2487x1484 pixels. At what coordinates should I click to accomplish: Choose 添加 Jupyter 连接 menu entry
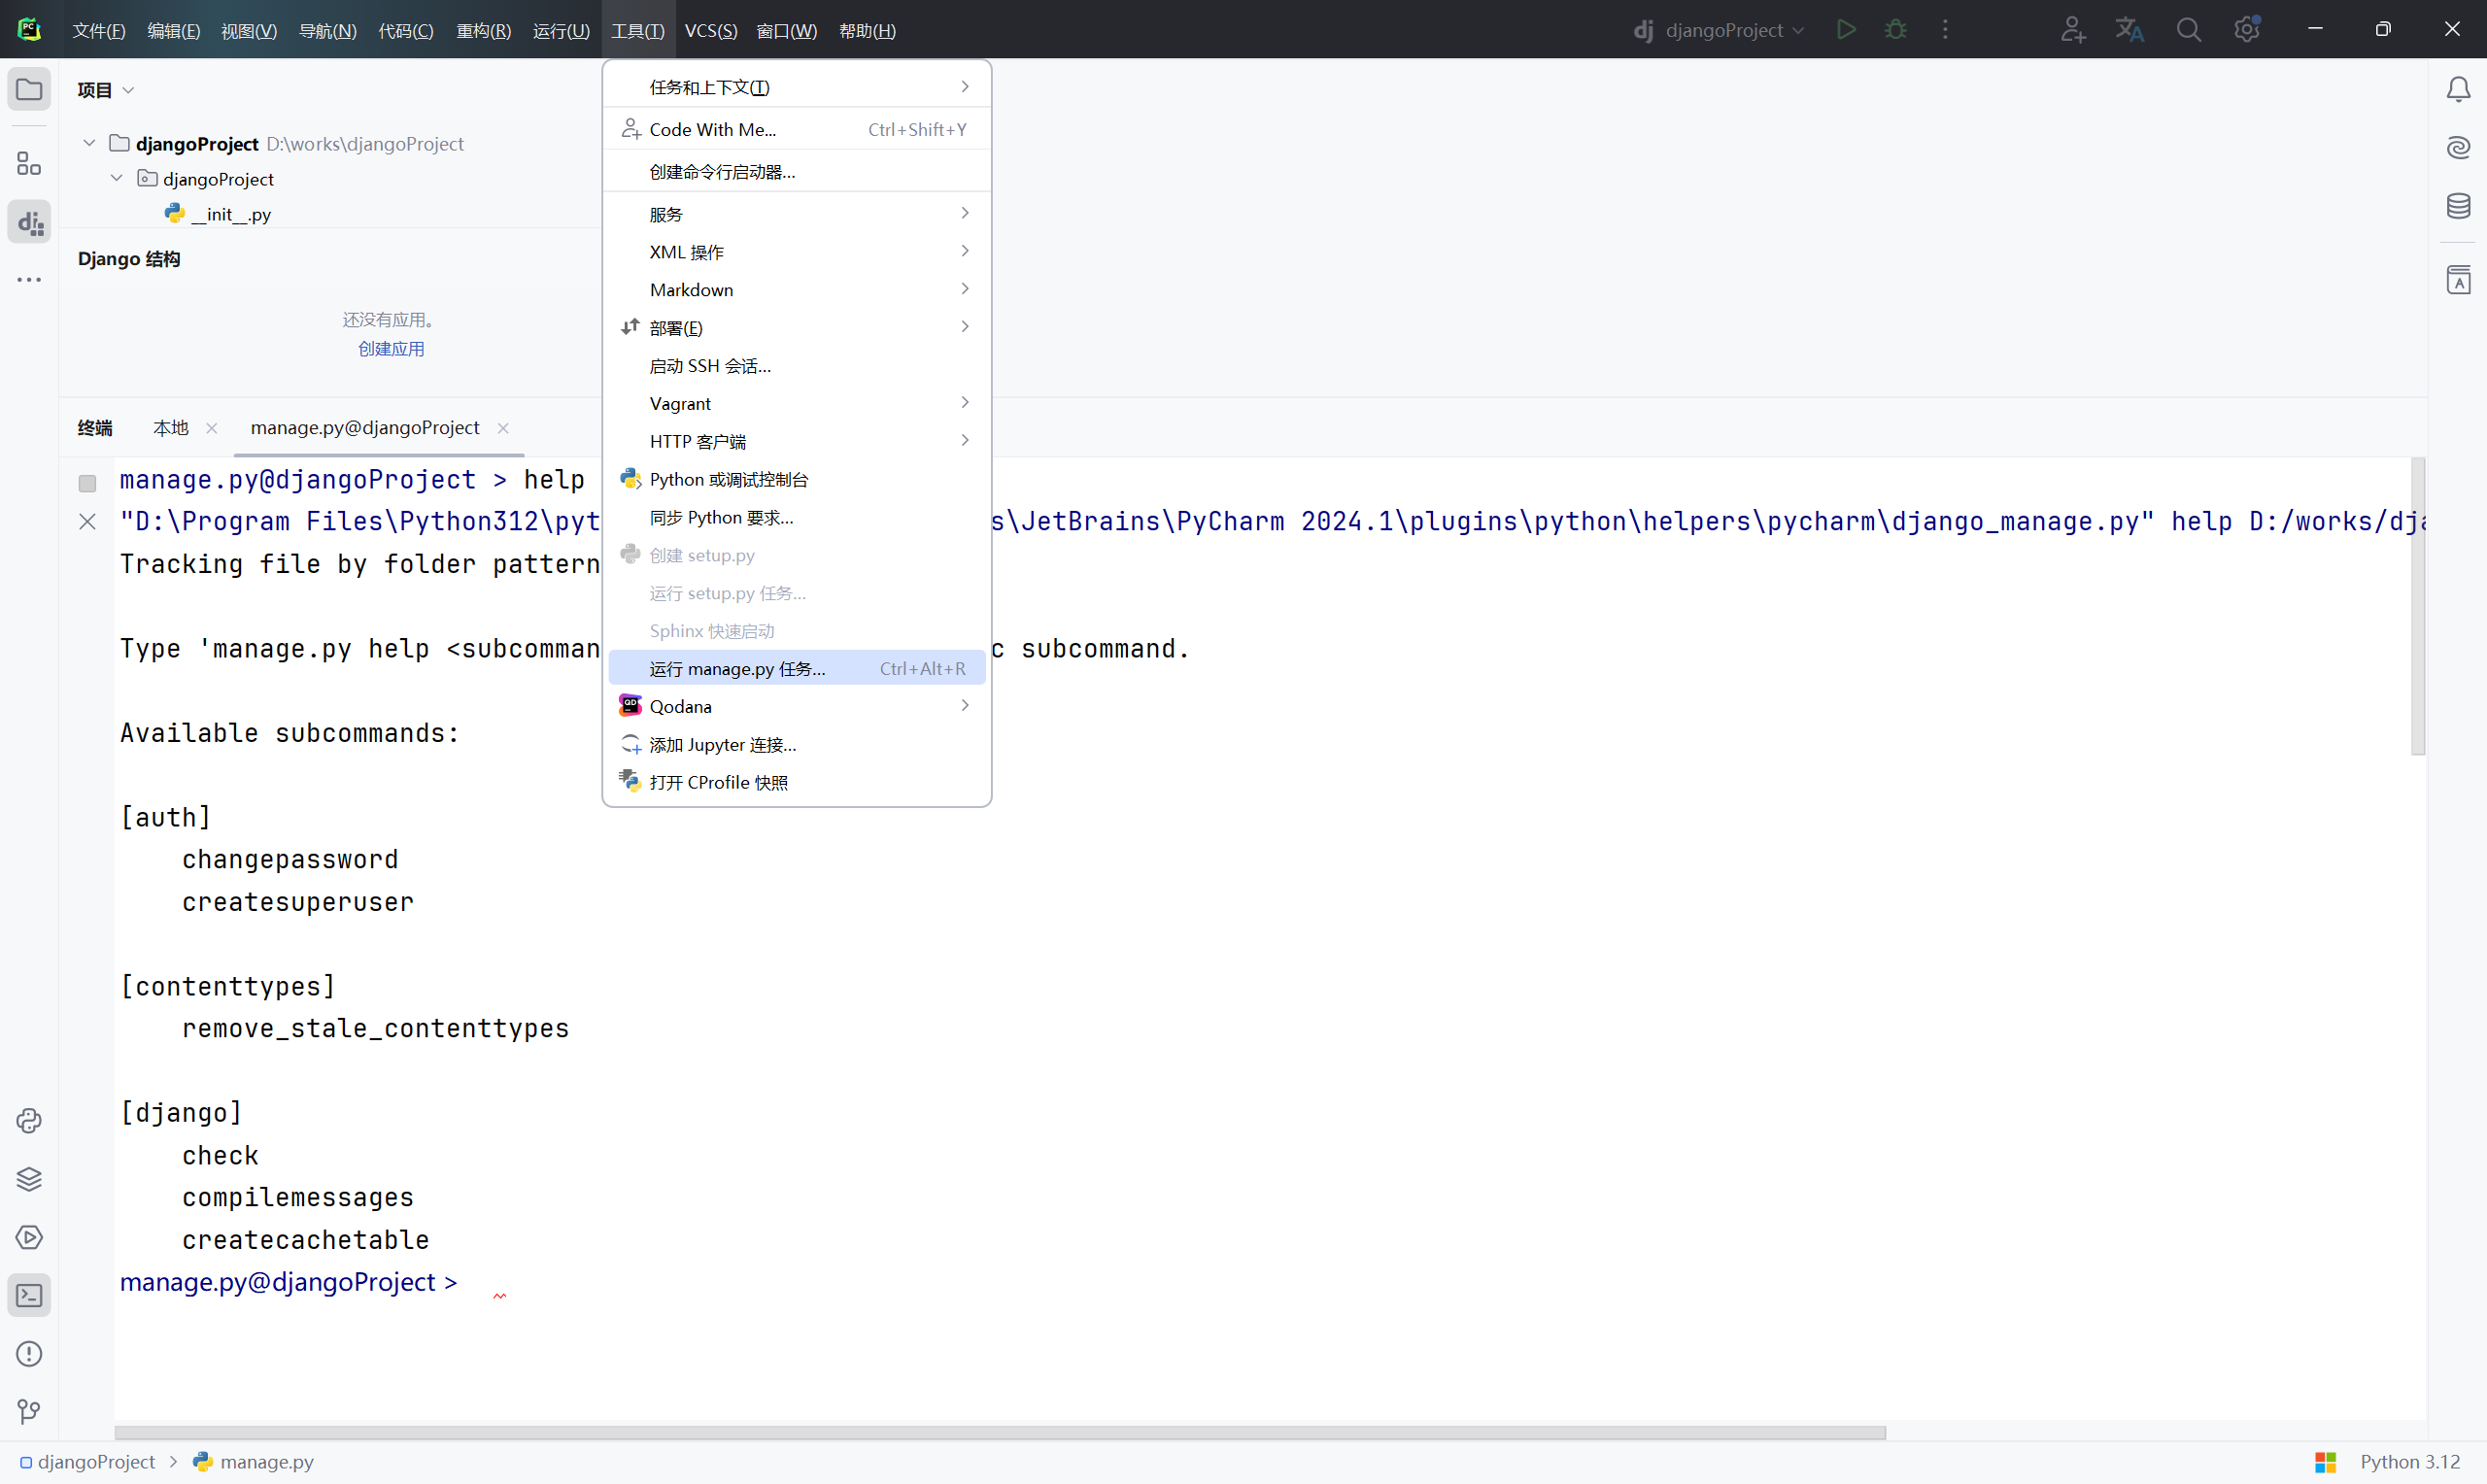(796, 745)
